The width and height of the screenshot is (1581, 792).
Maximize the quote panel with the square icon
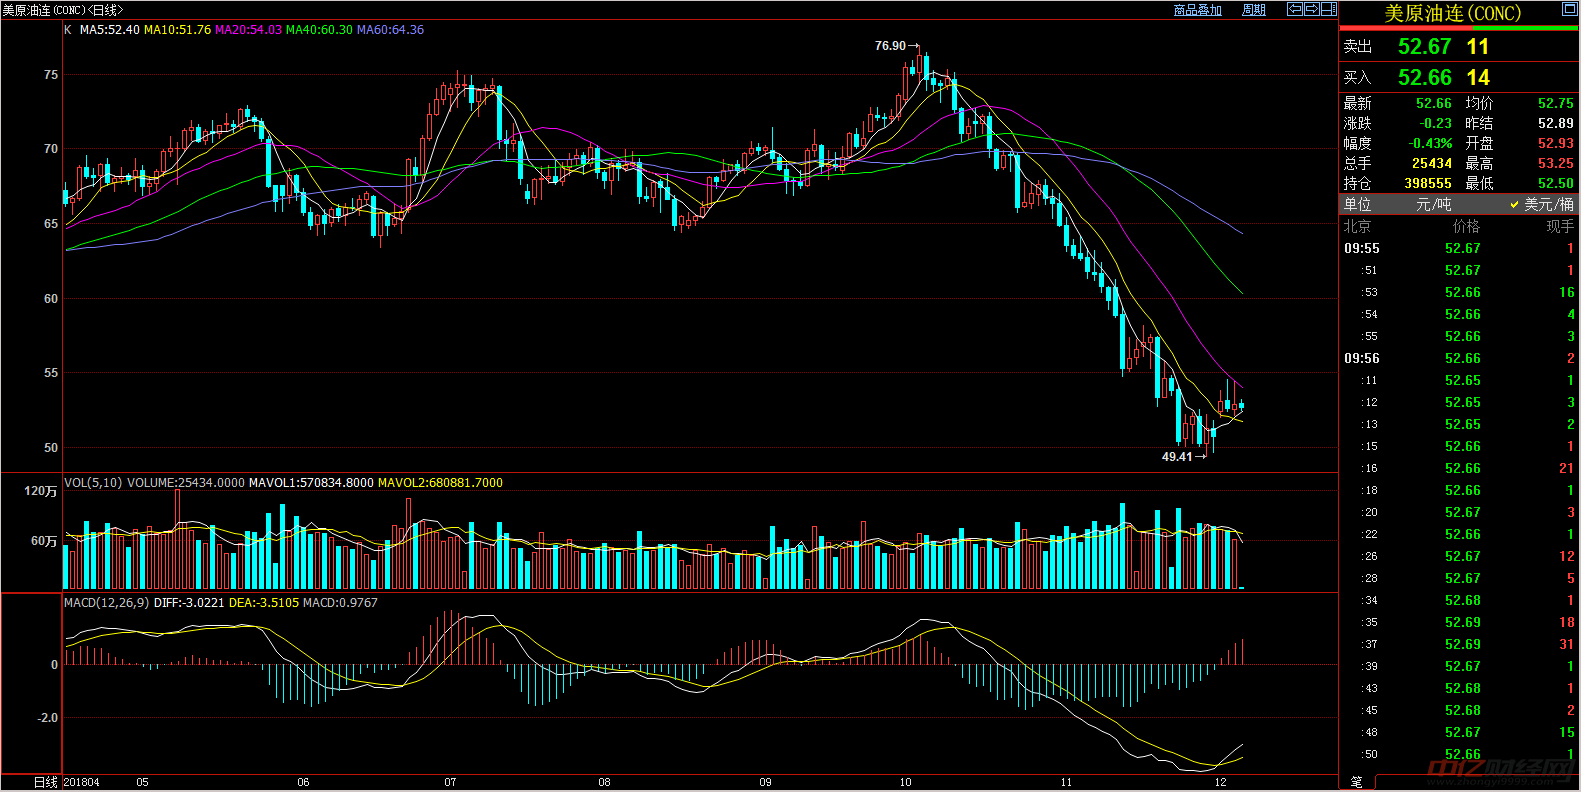pyautogui.click(x=1569, y=9)
